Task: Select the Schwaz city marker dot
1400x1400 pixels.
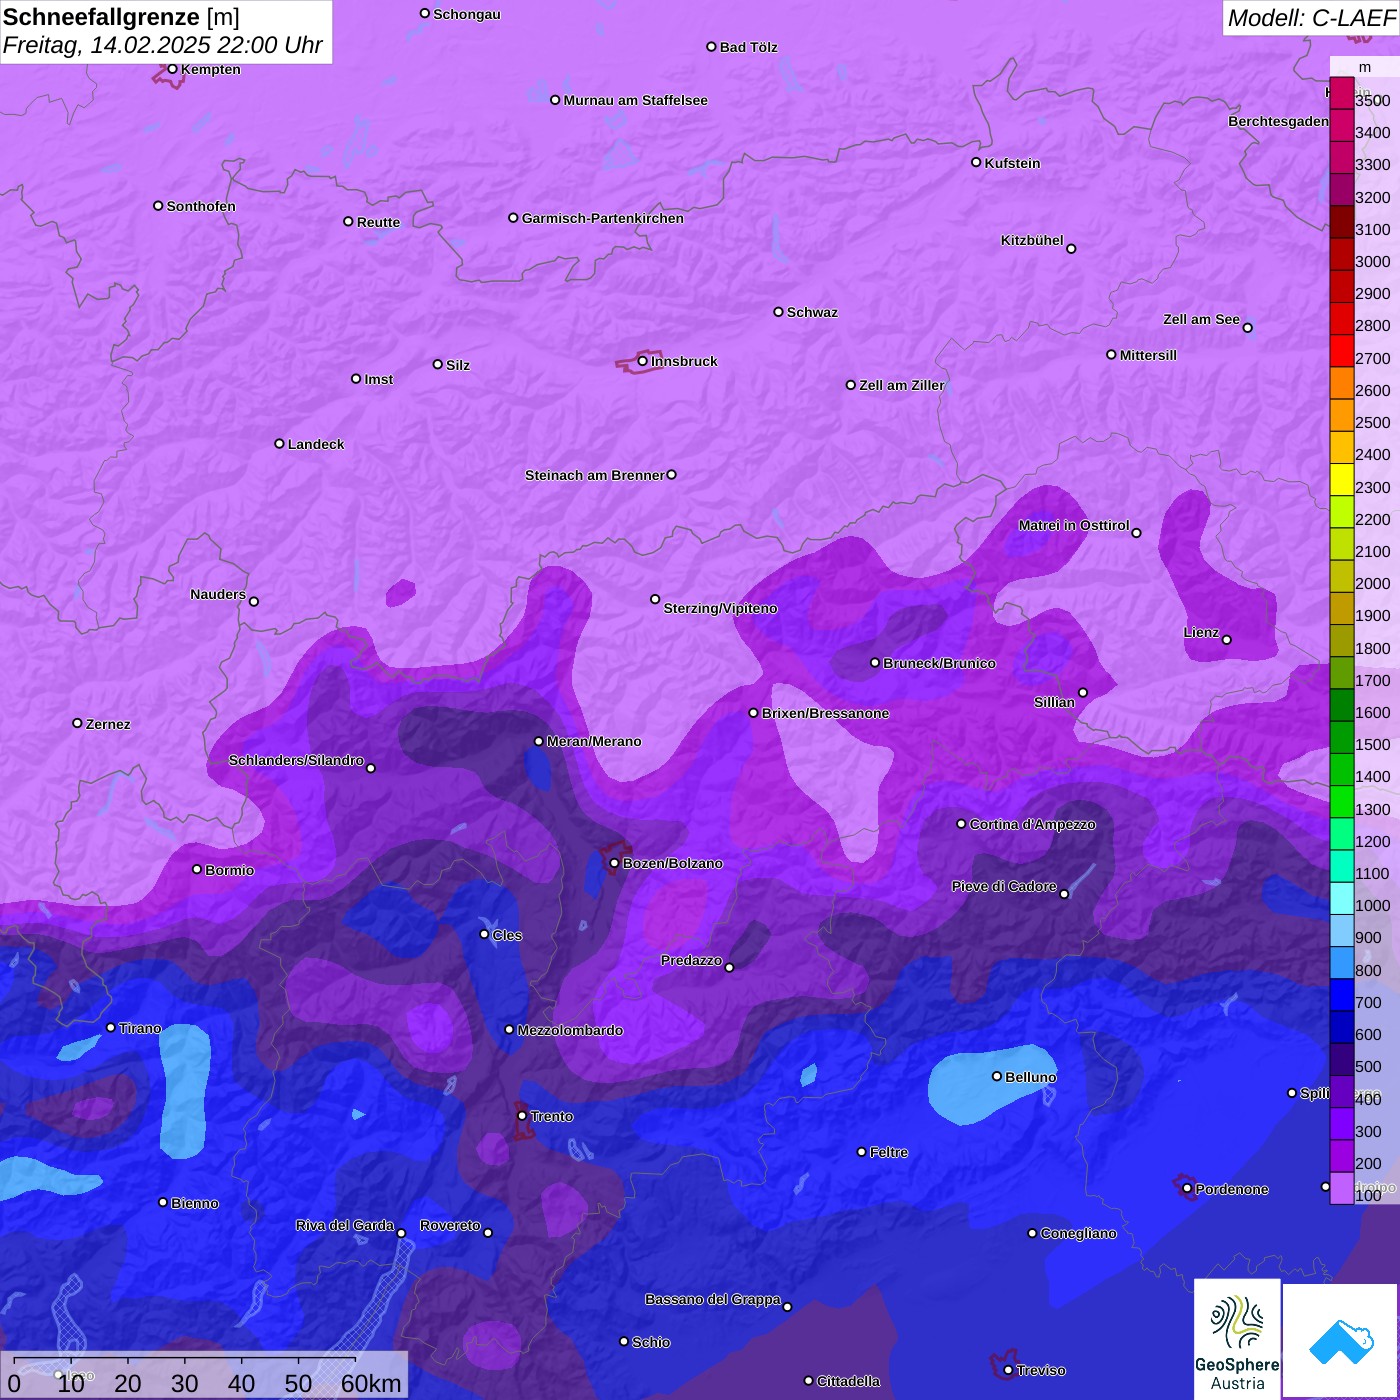Action: pos(778,312)
